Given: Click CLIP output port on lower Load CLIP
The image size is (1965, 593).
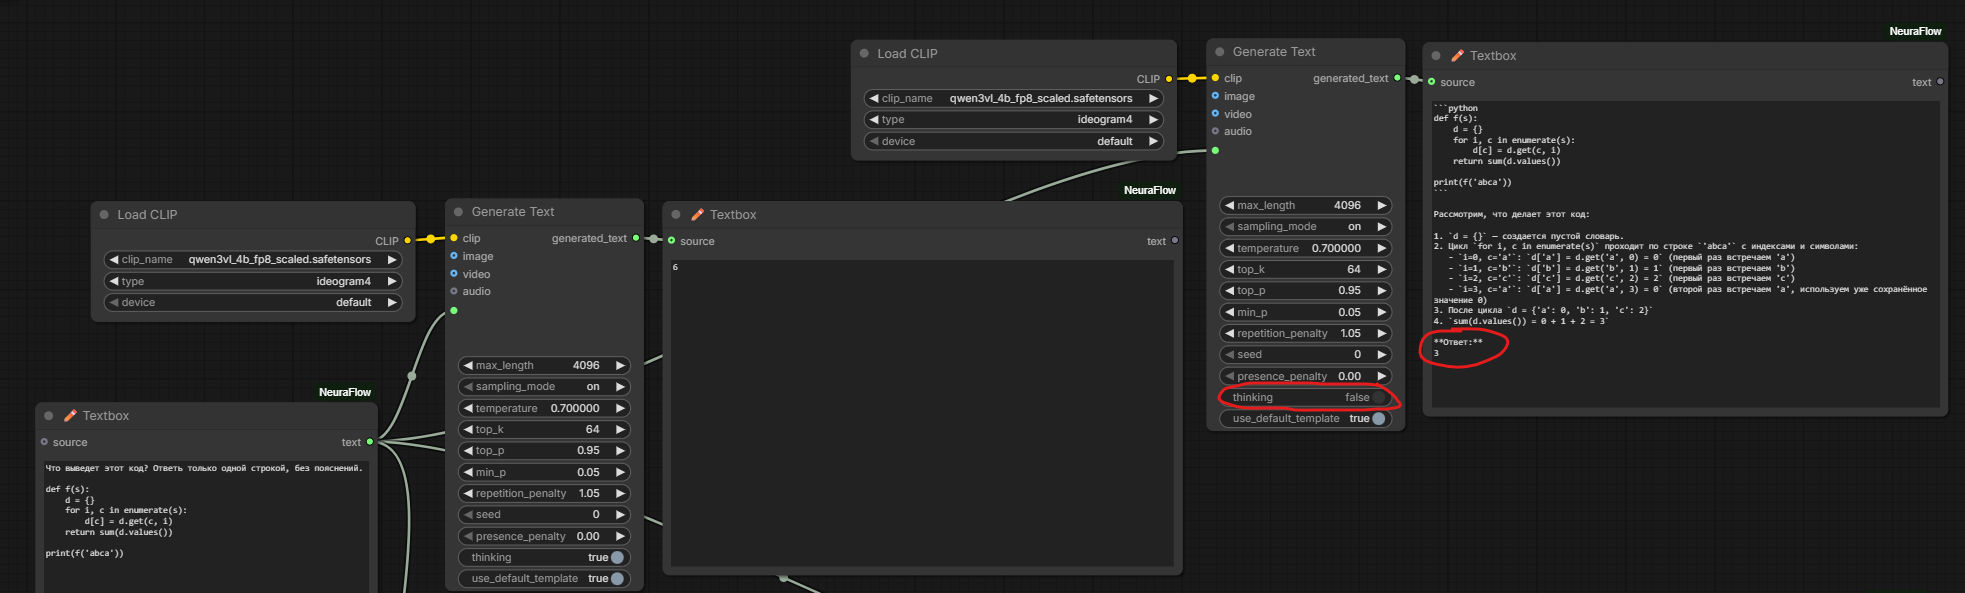Looking at the screenshot, I should coord(408,240).
